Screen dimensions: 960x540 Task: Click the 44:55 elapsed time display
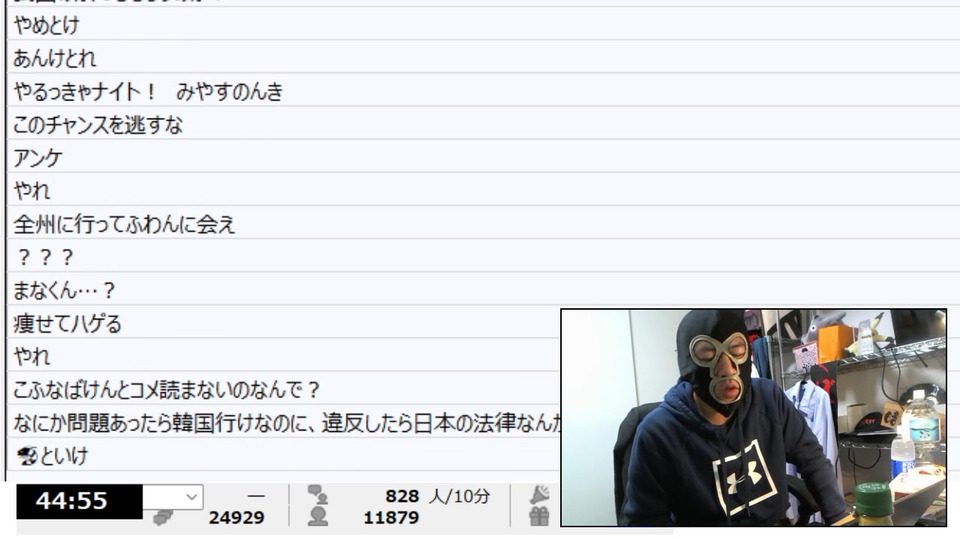click(x=79, y=501)
